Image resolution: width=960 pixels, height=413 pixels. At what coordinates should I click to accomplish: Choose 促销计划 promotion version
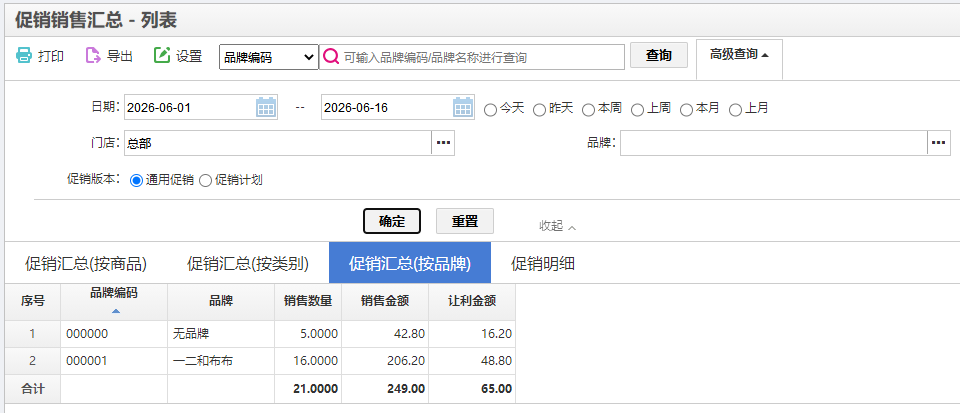205,180
